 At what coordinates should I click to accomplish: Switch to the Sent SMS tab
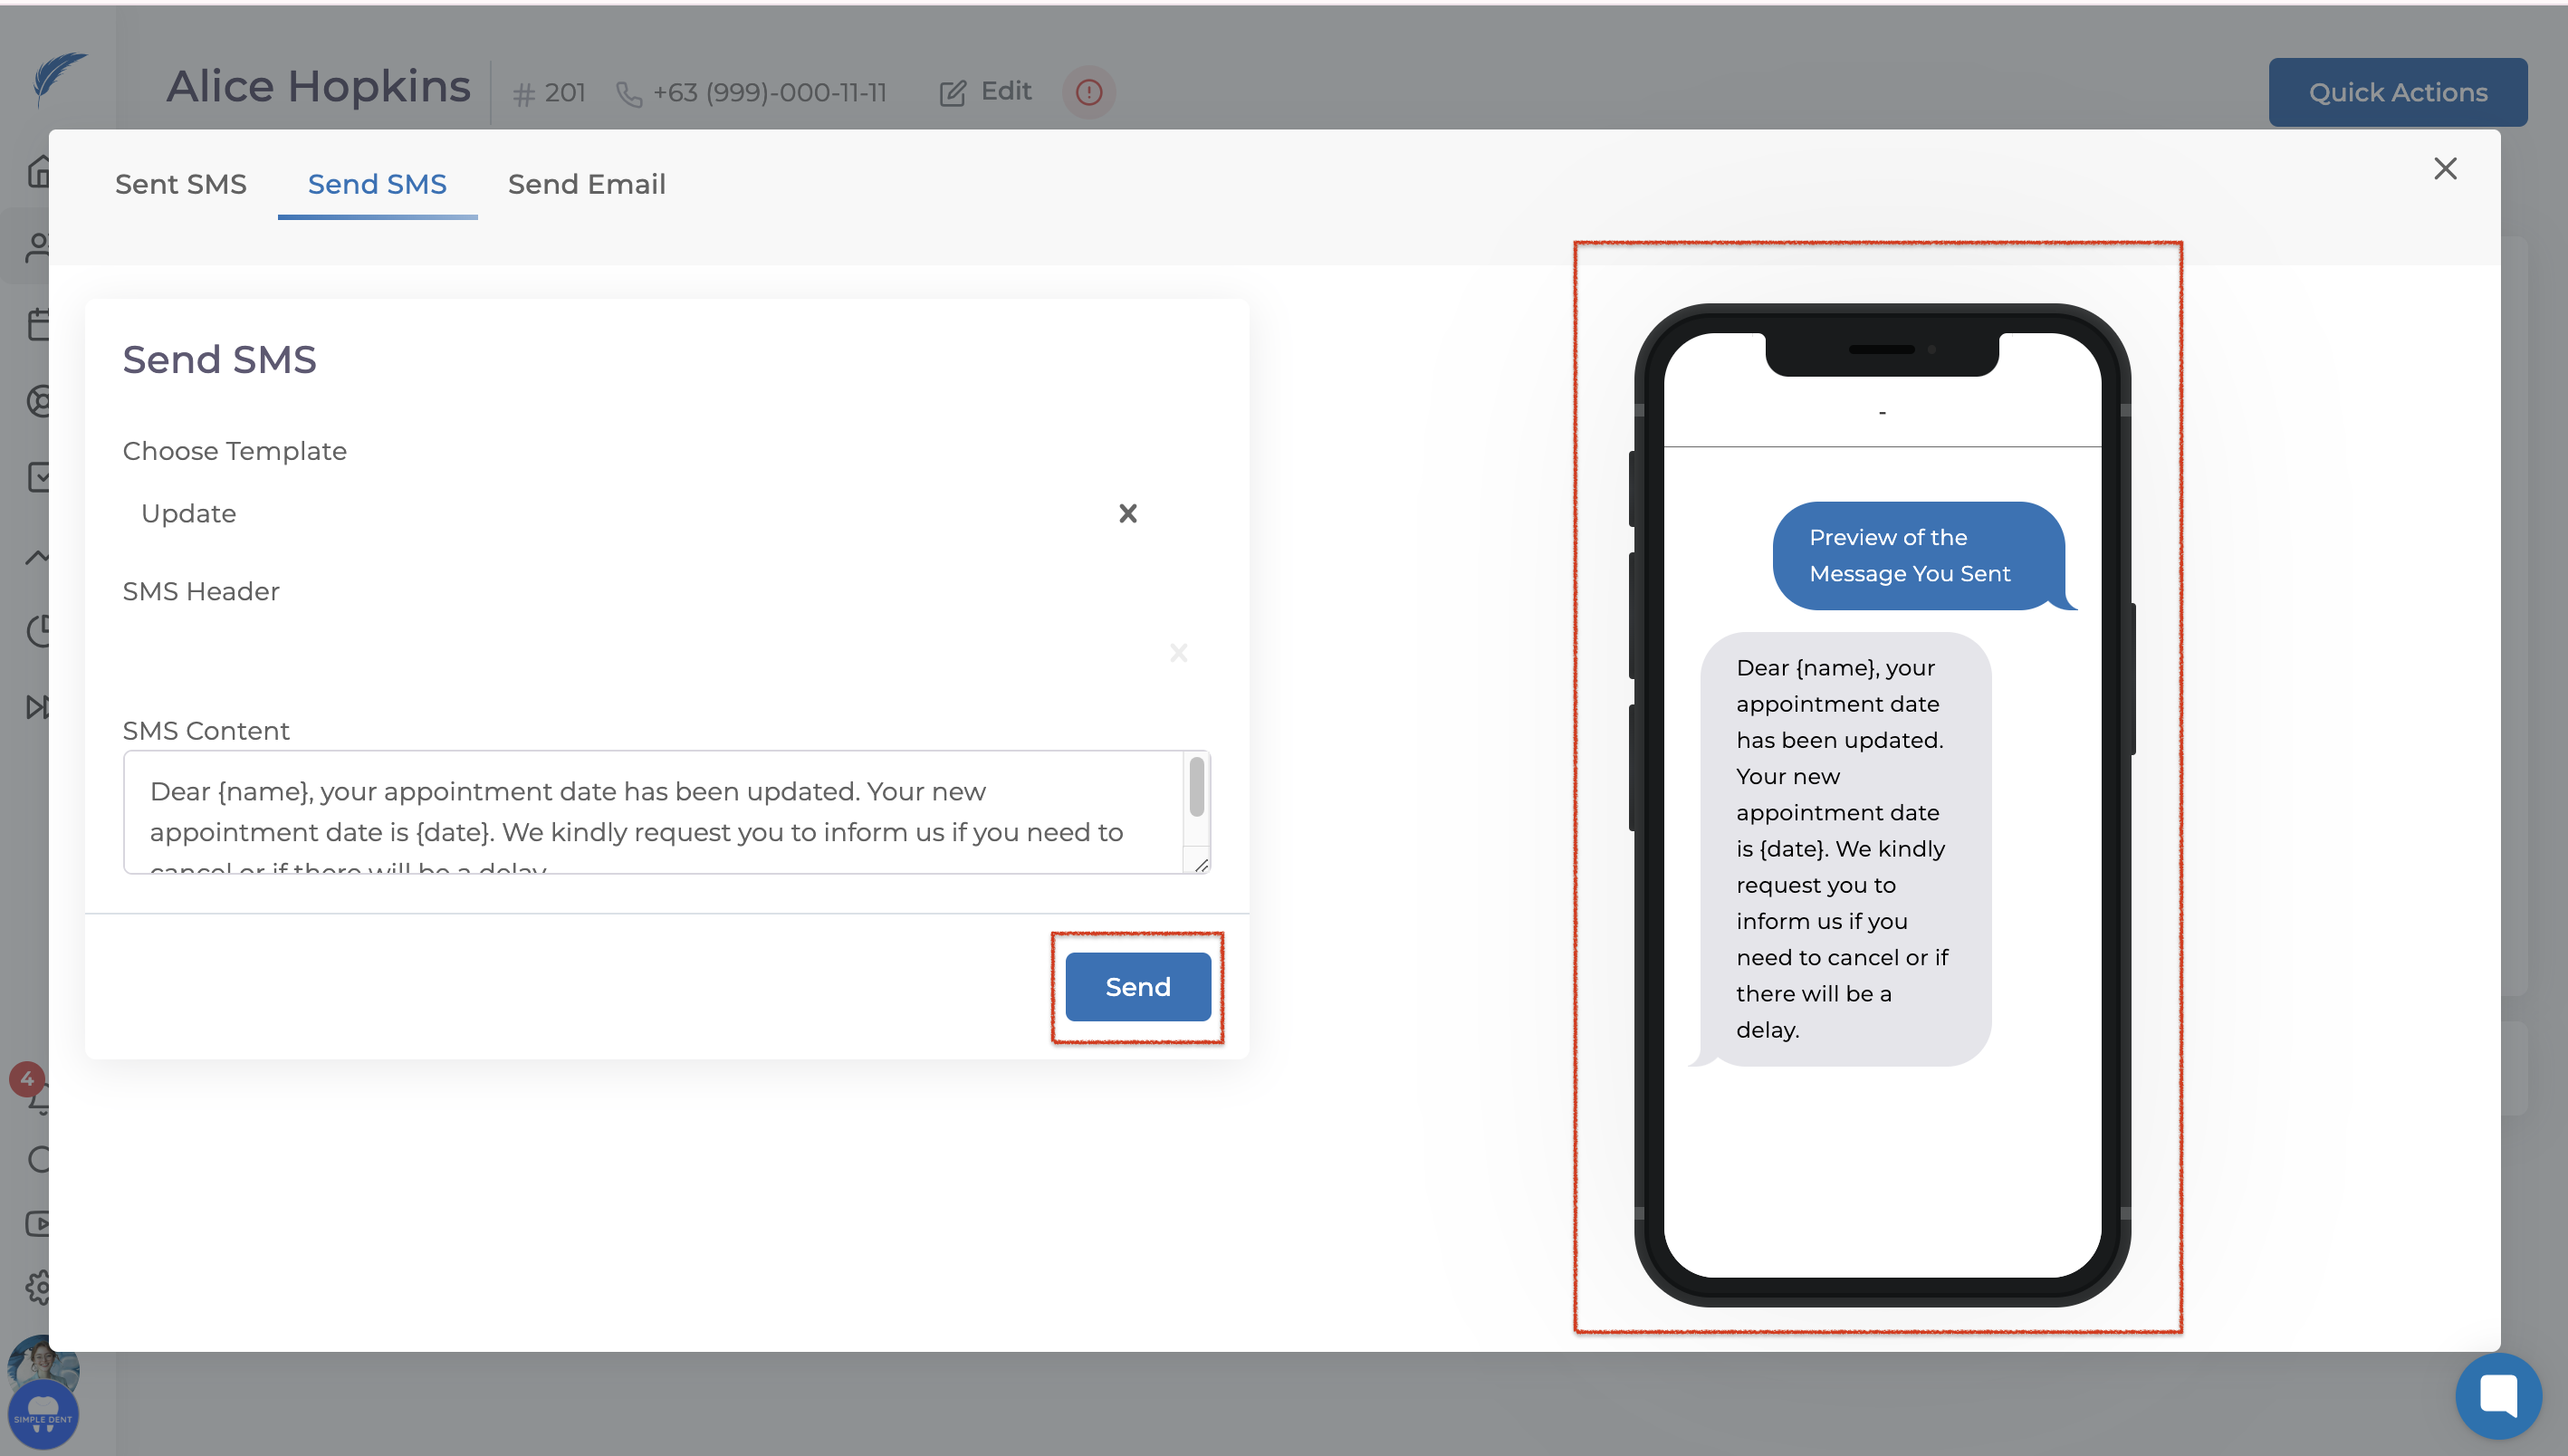pyautogui.click(x=180, y=184)
